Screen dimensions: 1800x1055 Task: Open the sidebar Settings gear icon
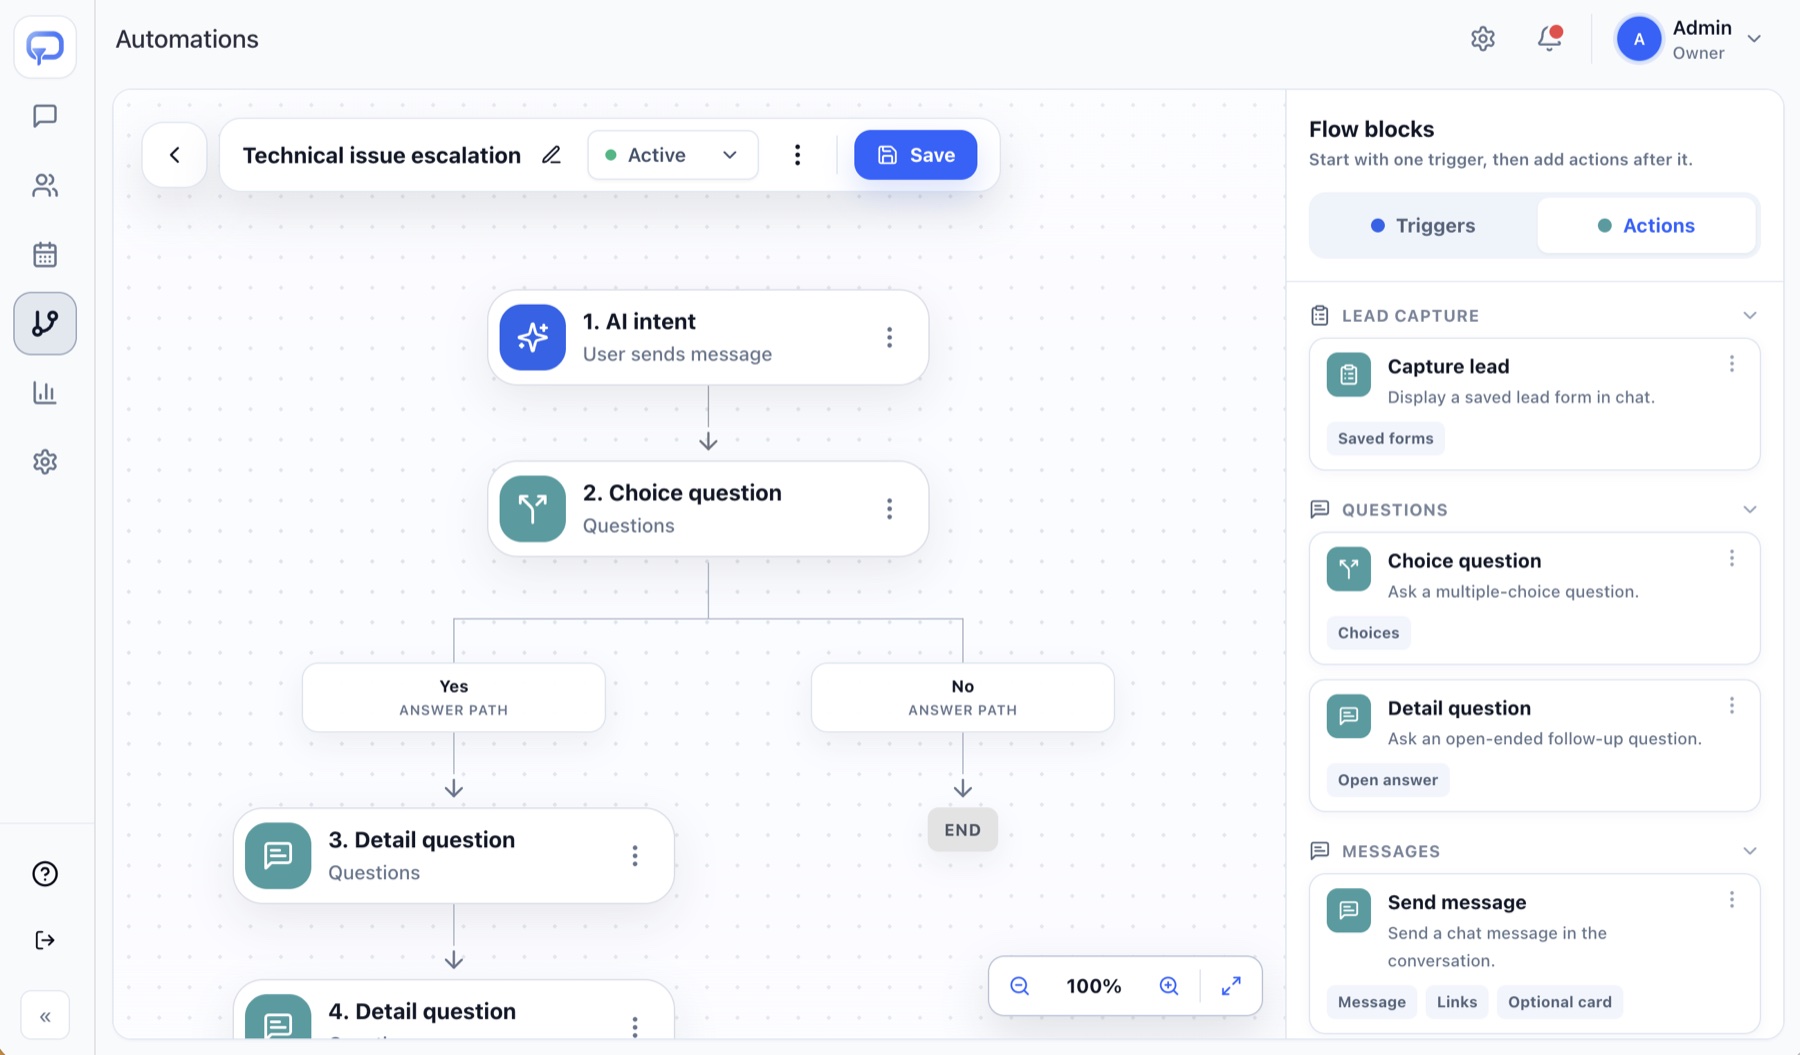pyautogui.click(x=45, y=461)
